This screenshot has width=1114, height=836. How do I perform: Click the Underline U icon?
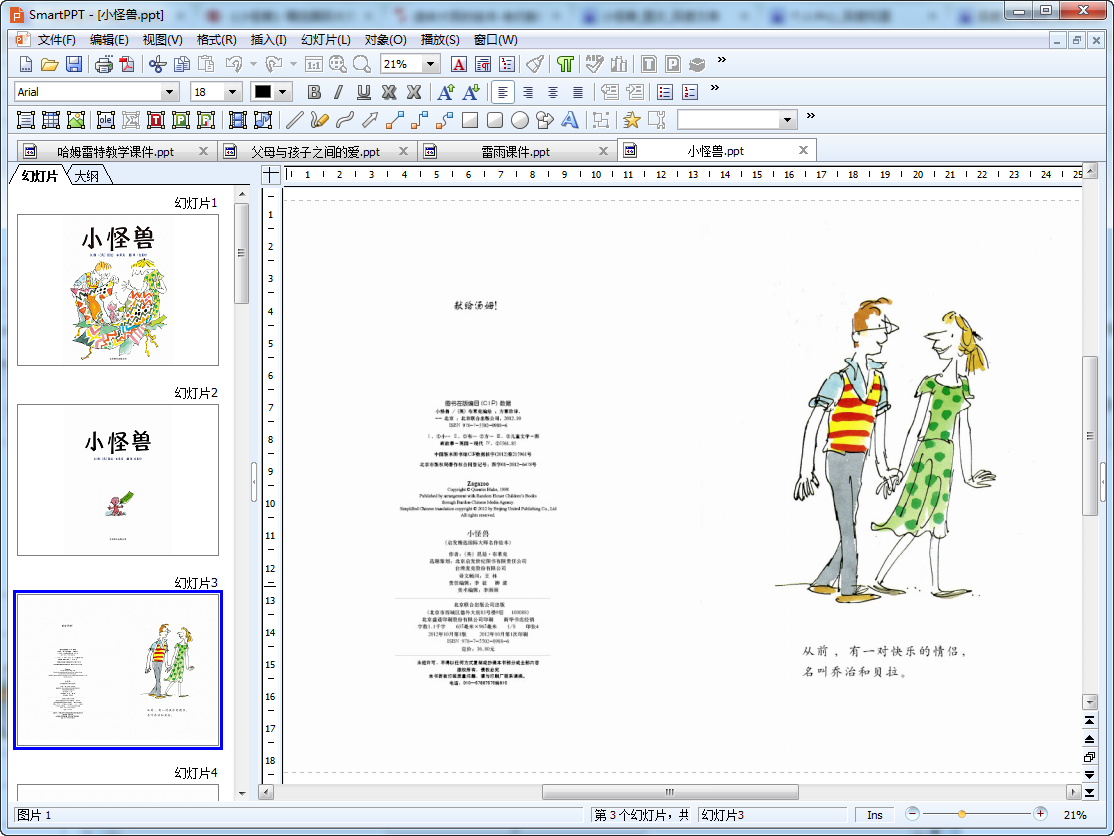(364, 92)
